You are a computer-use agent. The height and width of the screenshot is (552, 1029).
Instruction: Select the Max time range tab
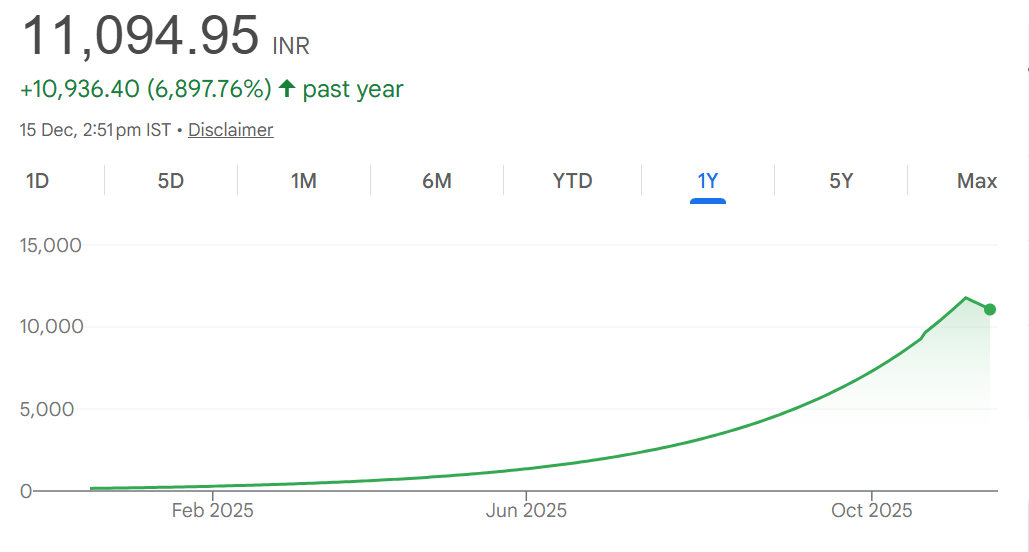click(977, 181)
